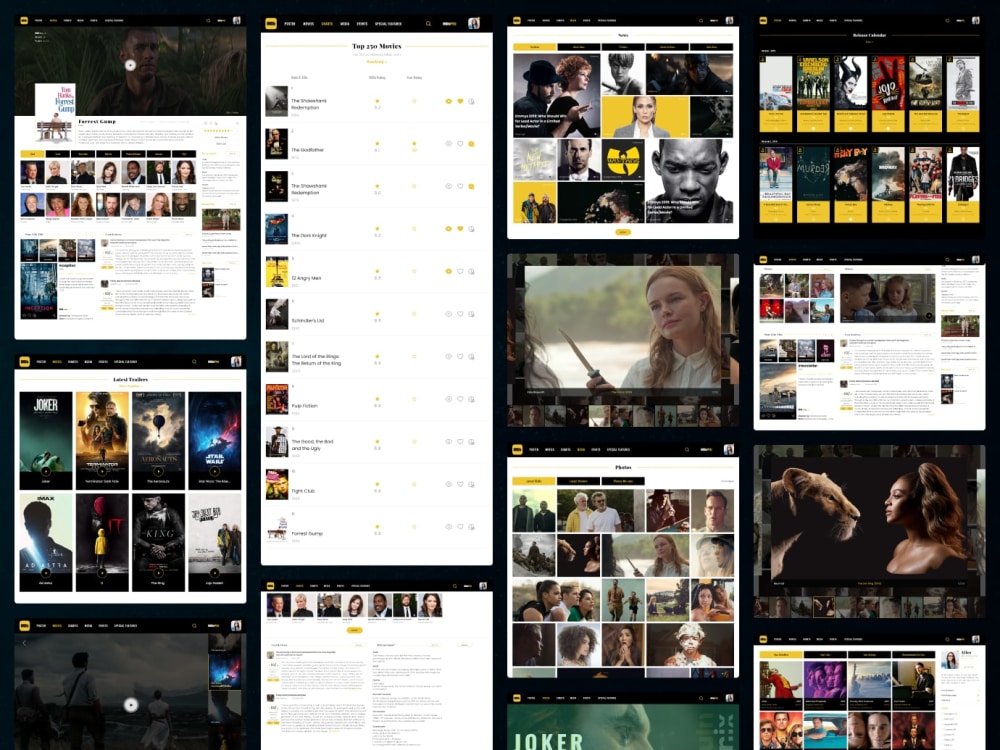Click search icon in News page header
Image resolution: width=1000 pixels, height=750 pixels.
click(701, 20)
